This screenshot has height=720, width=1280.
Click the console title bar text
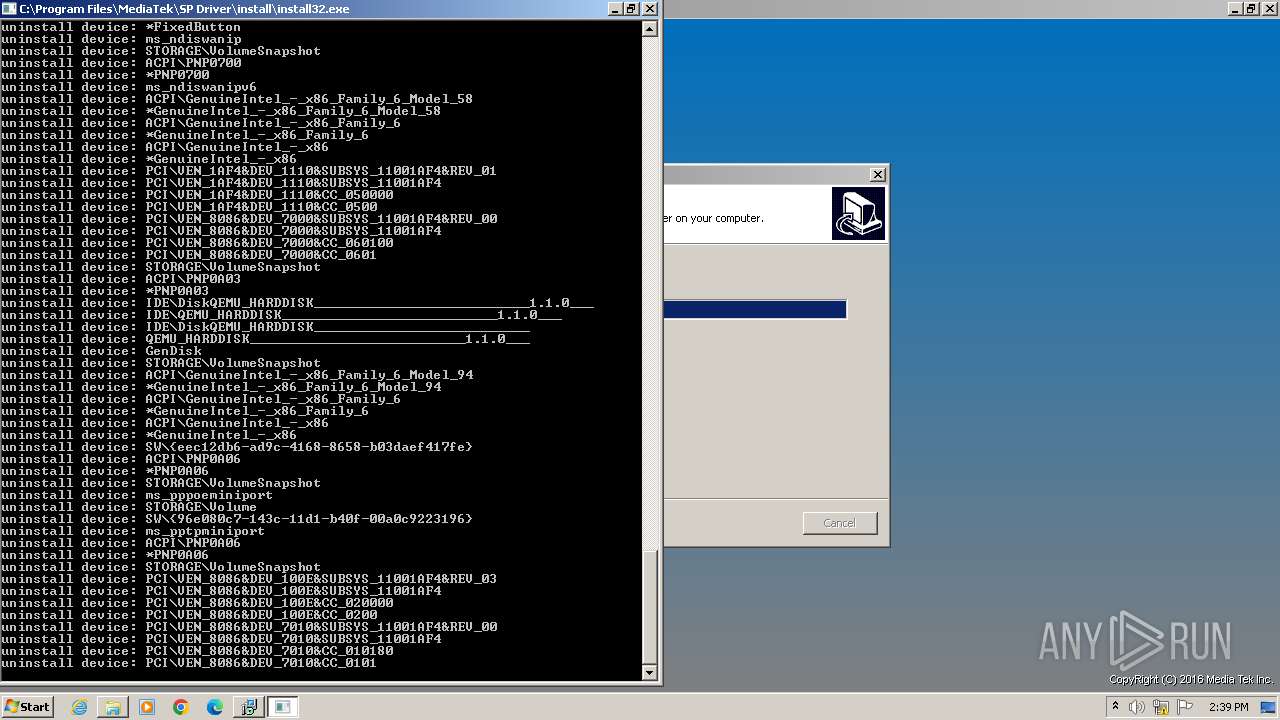tap(185, 8)
